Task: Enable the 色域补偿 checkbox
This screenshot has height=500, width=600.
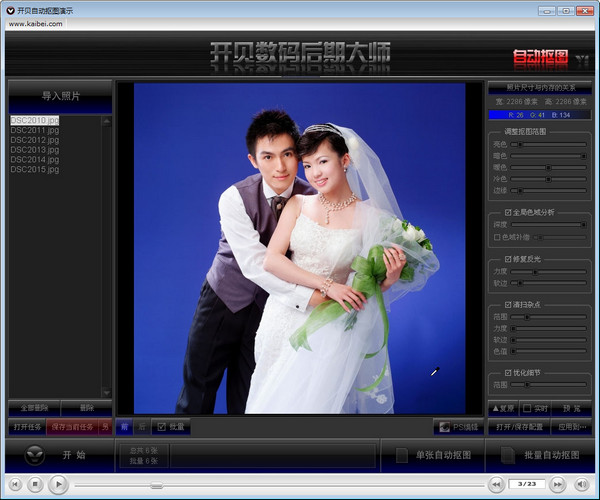Action: 498,237
